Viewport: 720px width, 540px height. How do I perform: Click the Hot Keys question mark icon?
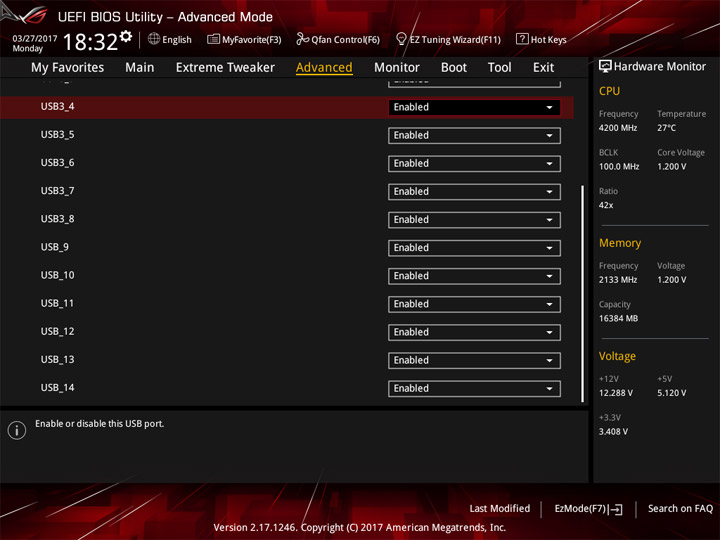point(522,39)
